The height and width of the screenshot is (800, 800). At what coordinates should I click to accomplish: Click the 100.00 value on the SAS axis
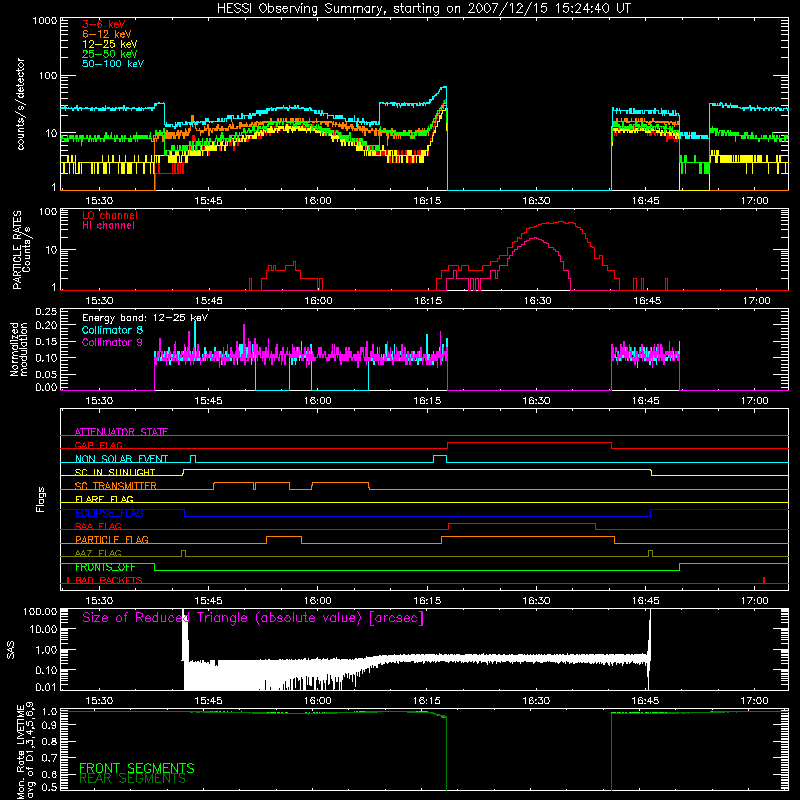coord(40,611)
